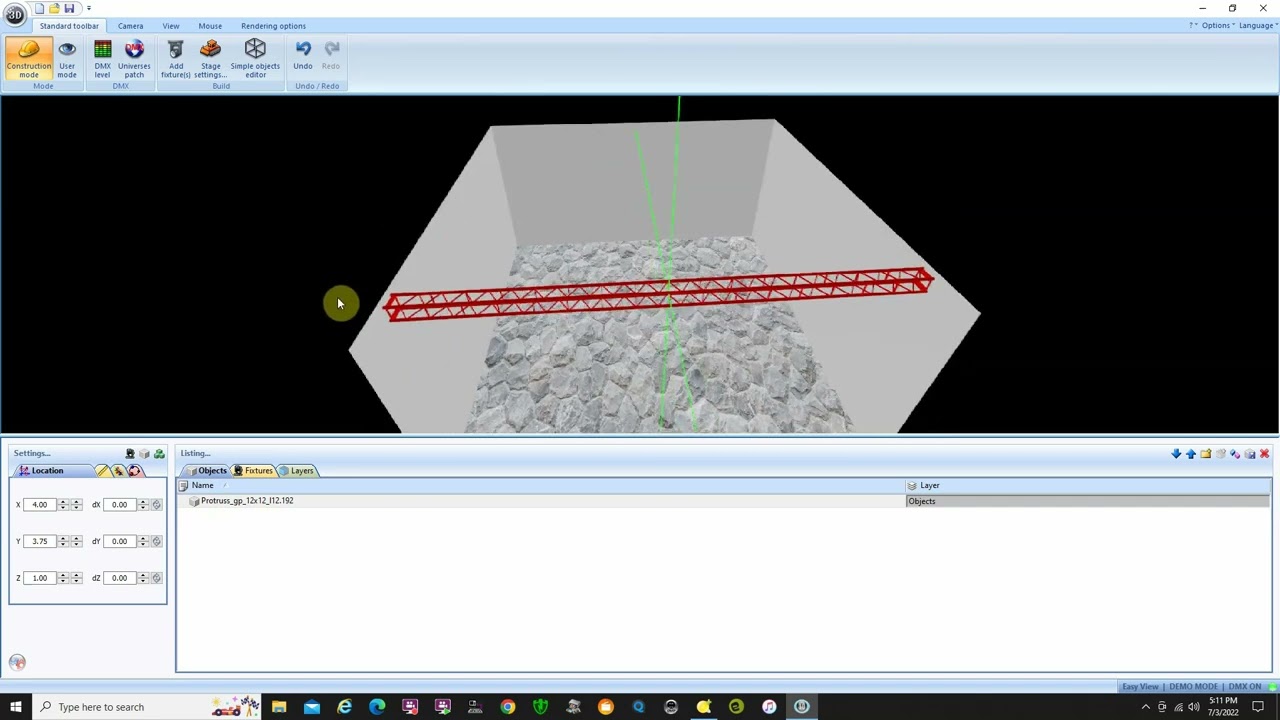Open Google Chrome from taskbar
This screenshot has height=720, width=1280.
508,707
